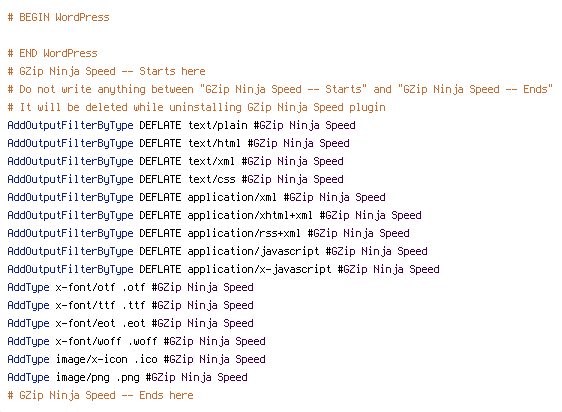Image resolution: width=562 pixels, height=412 pixels.
Task: Click the image/x-icon type value
Action: pyautogui.click(x=91, y=359)
